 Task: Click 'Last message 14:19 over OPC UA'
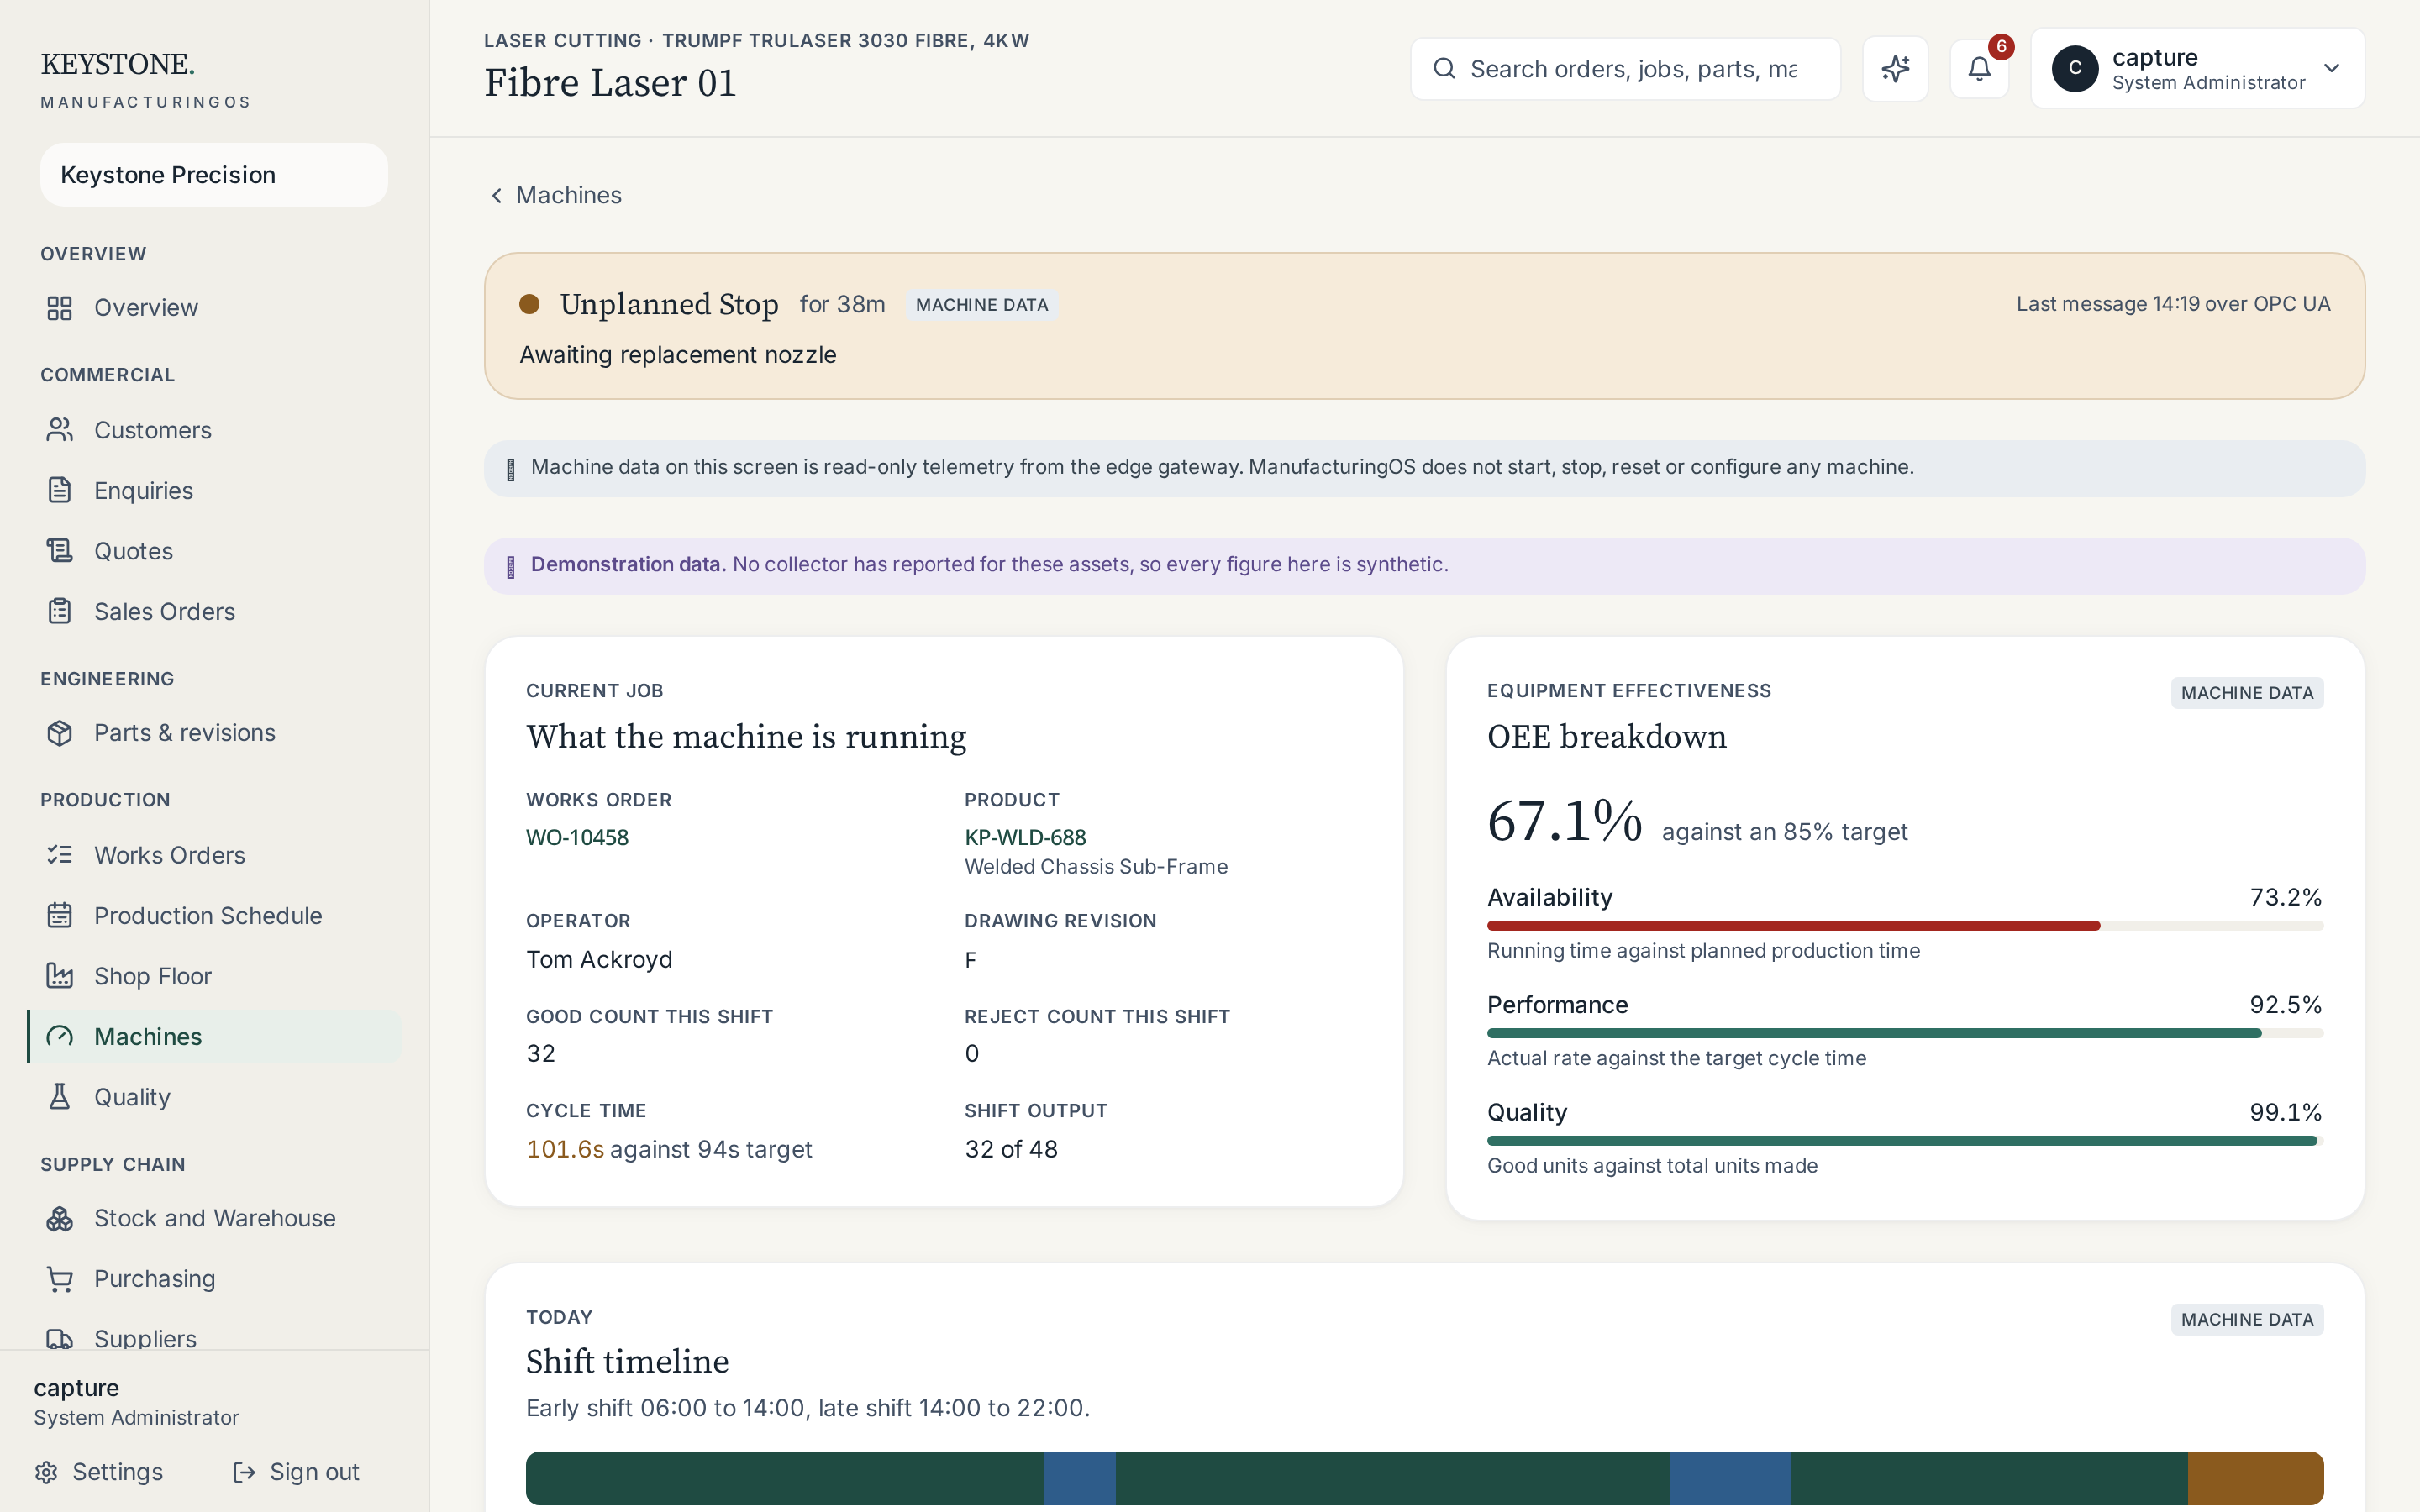tap(2173, 304)
